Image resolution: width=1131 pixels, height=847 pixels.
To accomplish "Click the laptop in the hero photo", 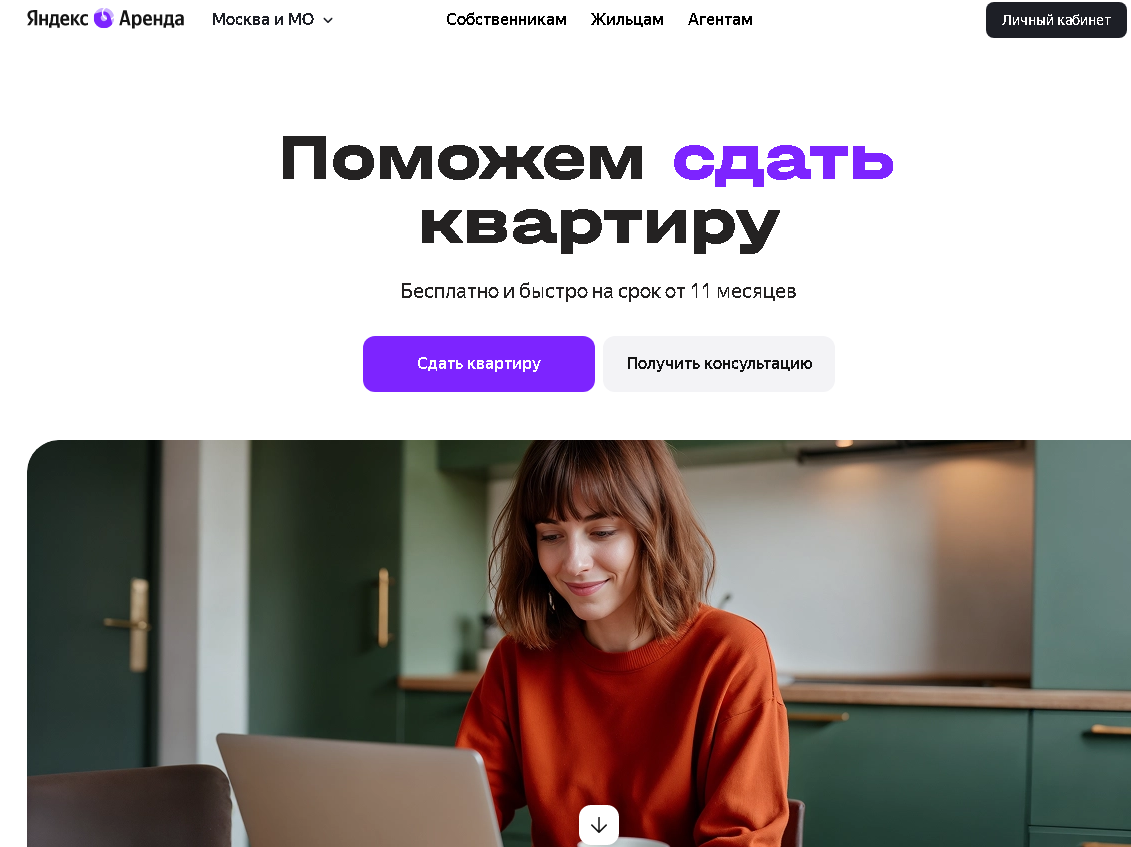I will click(359, 790).
